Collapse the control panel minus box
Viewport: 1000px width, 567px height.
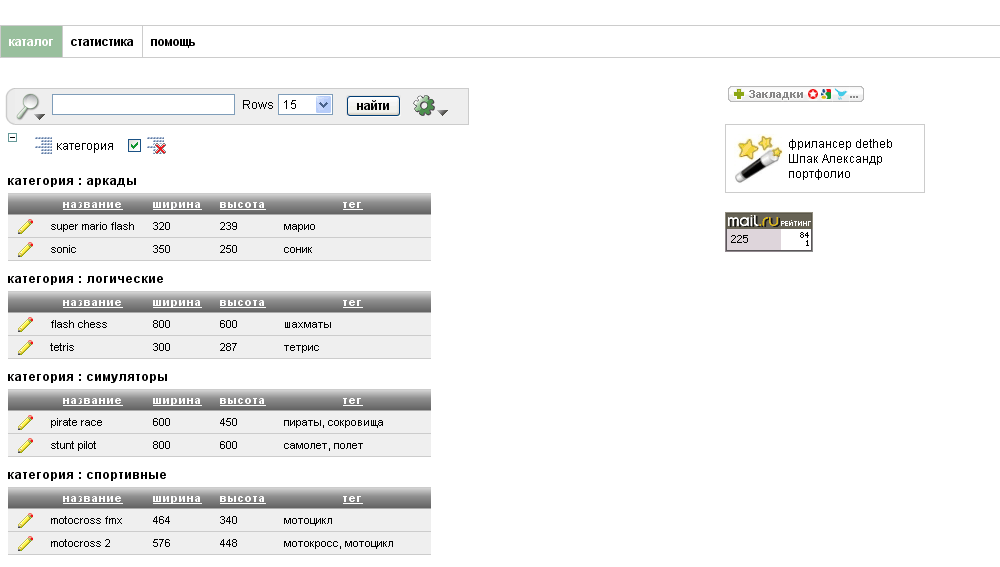(x=12, y=137)
